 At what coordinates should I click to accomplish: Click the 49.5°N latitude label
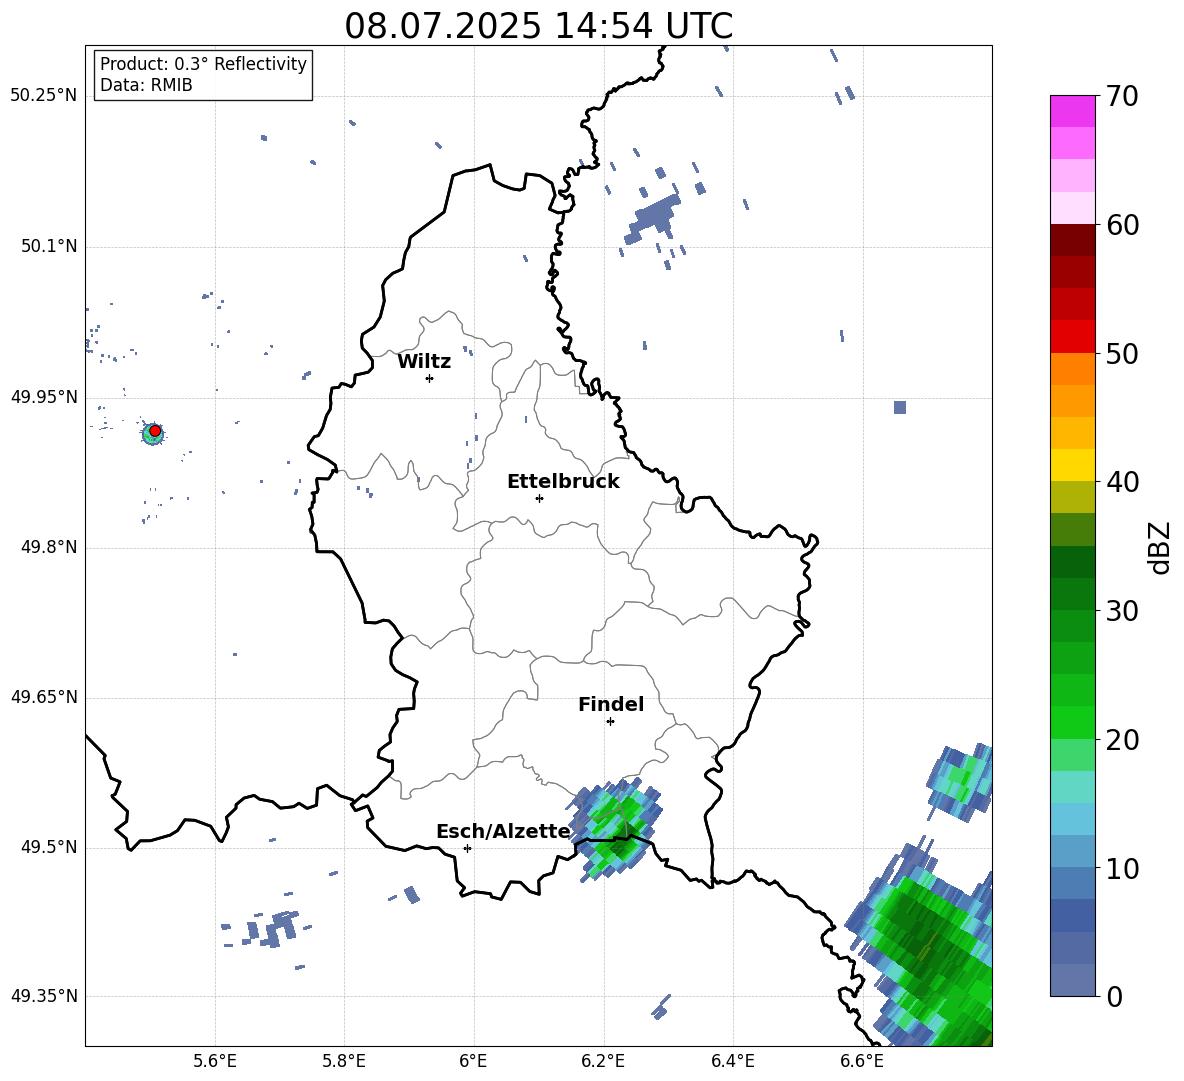point(49,847)
